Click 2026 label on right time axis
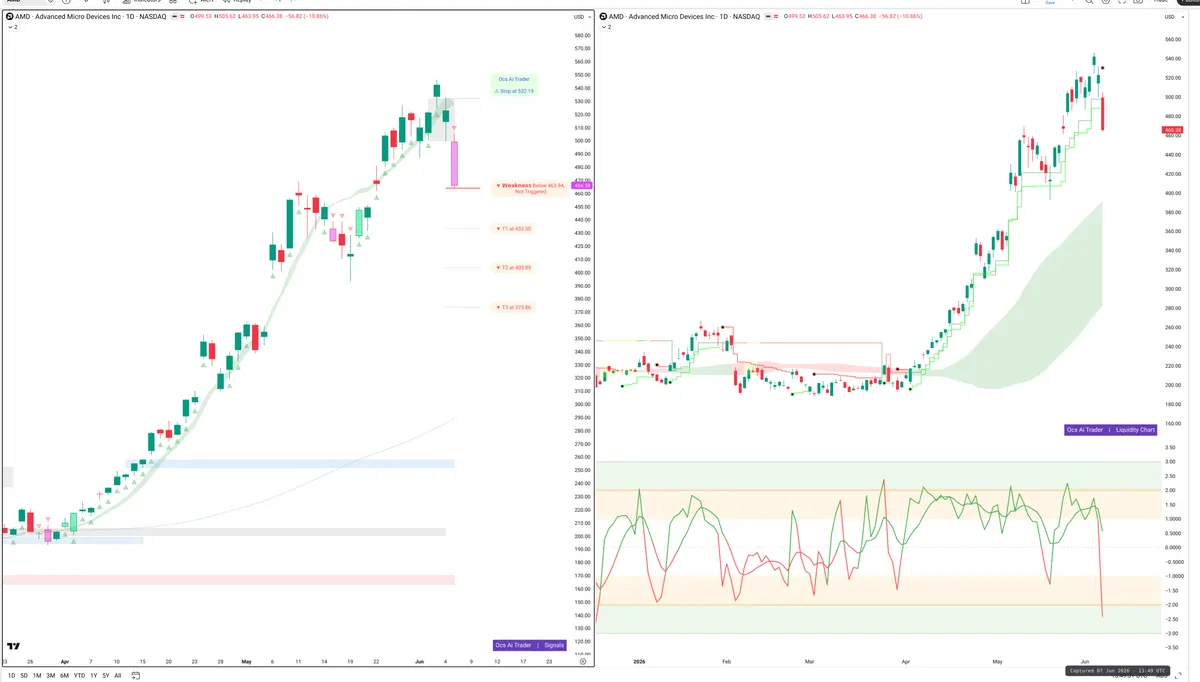 (x=640, y=661)
